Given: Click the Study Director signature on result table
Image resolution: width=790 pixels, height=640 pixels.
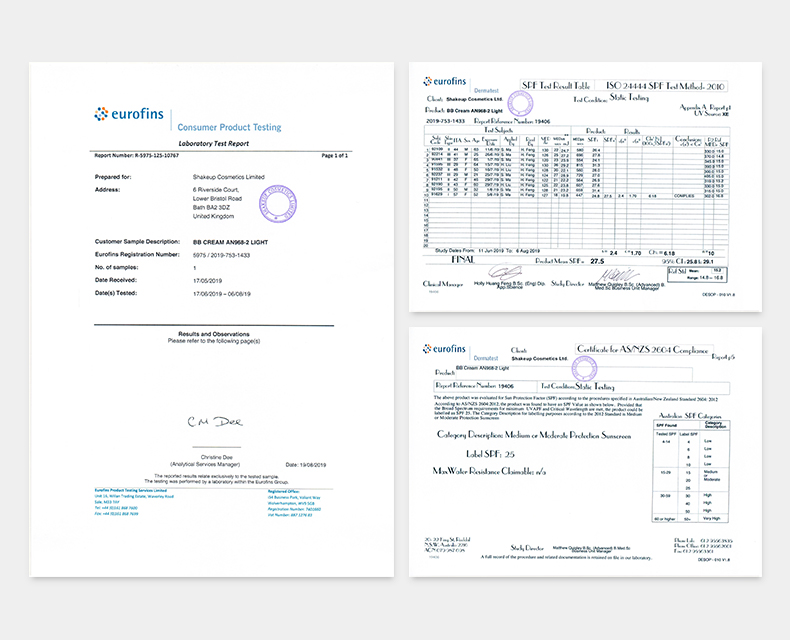Looking at the screenshot, I should point(617,276).
